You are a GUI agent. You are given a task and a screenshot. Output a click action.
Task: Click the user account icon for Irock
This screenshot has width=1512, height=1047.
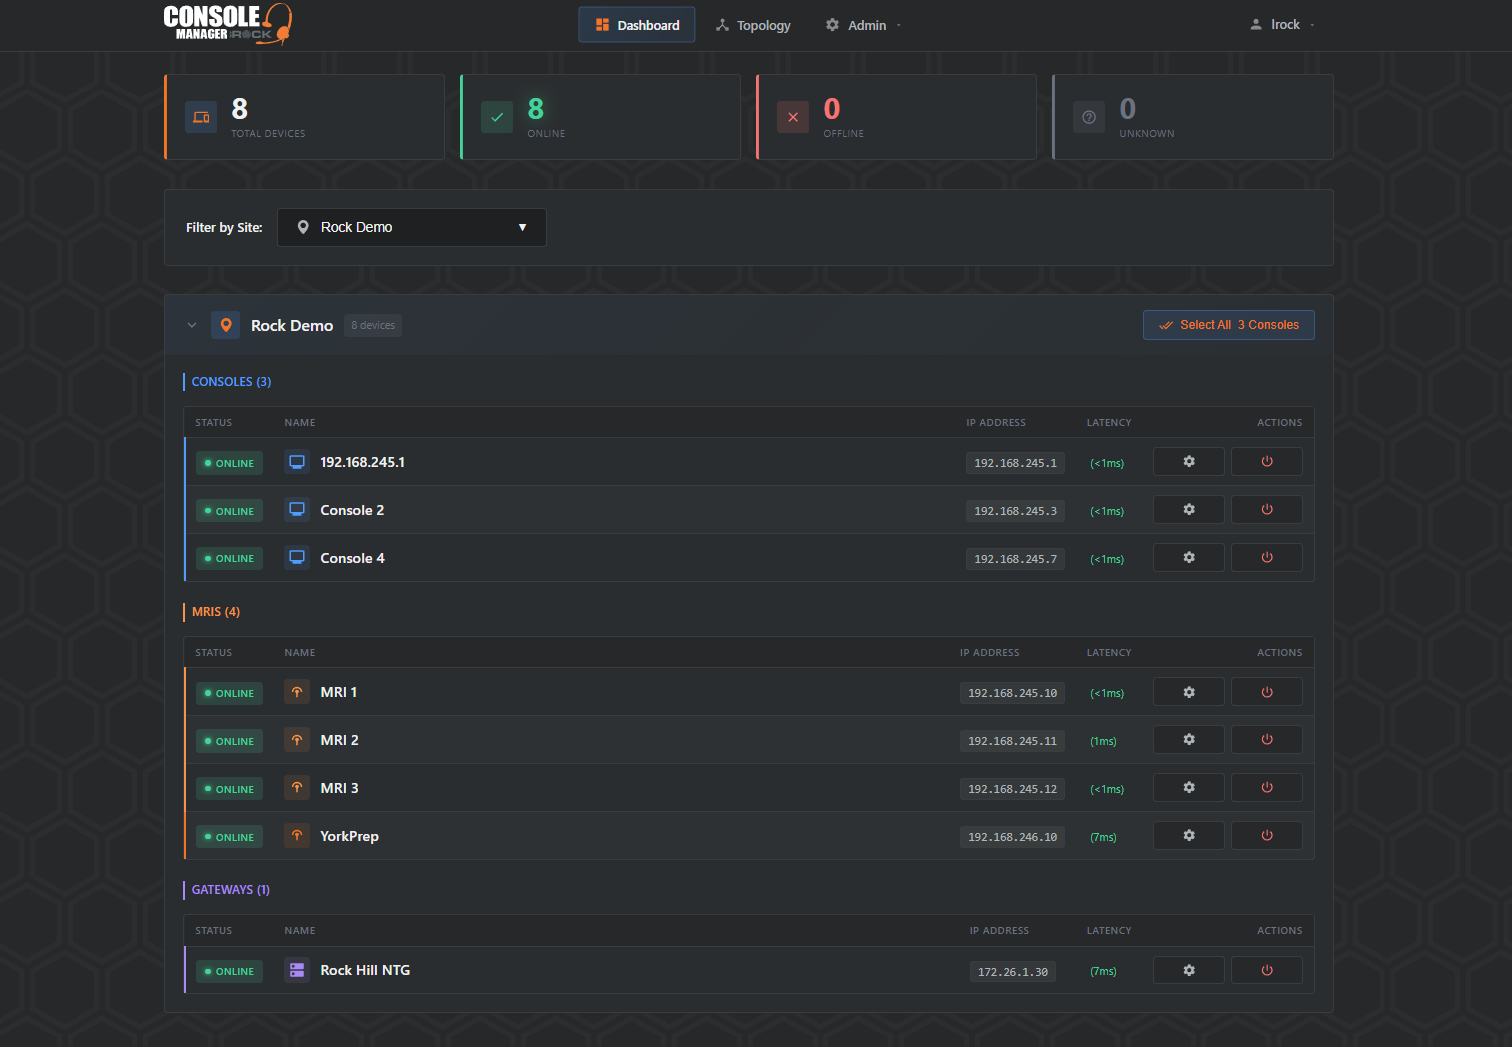[1256, 24]
